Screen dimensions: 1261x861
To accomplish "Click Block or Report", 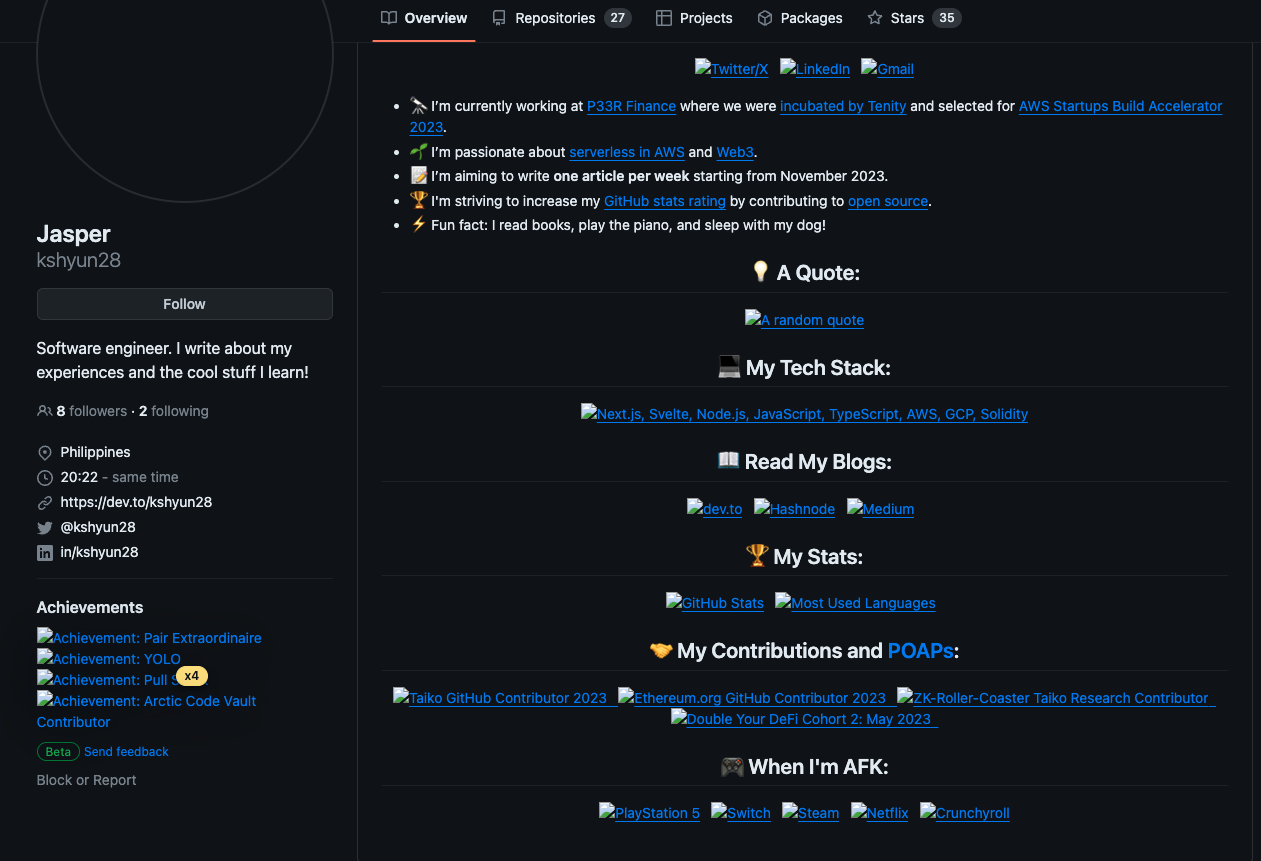I will coord(86,779).
